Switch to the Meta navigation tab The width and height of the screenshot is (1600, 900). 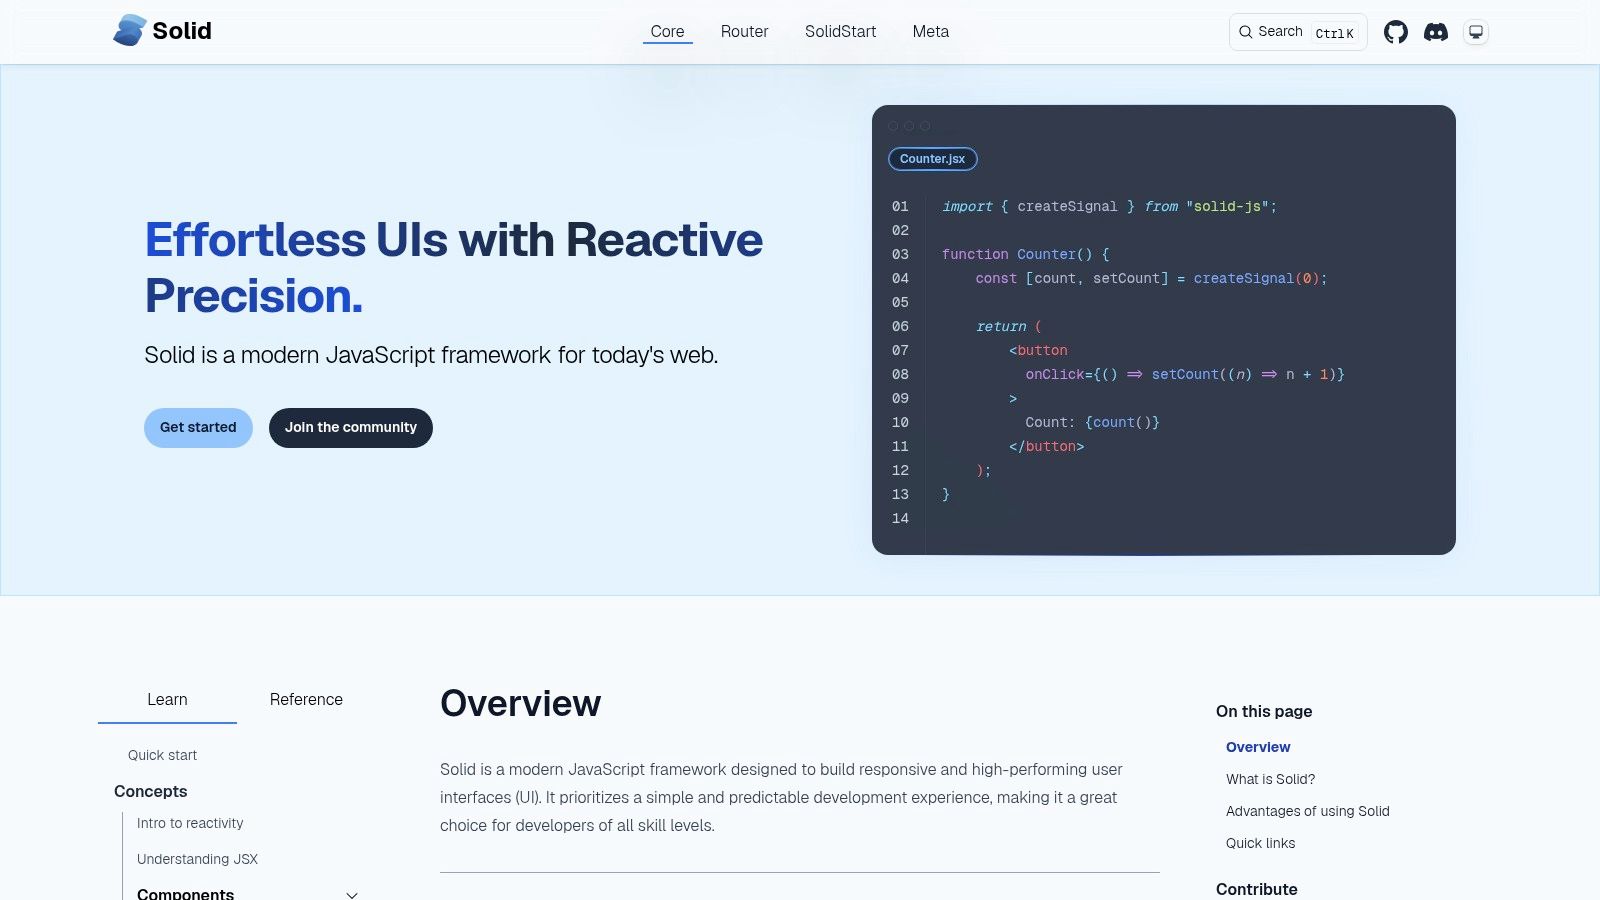(931, 31)
